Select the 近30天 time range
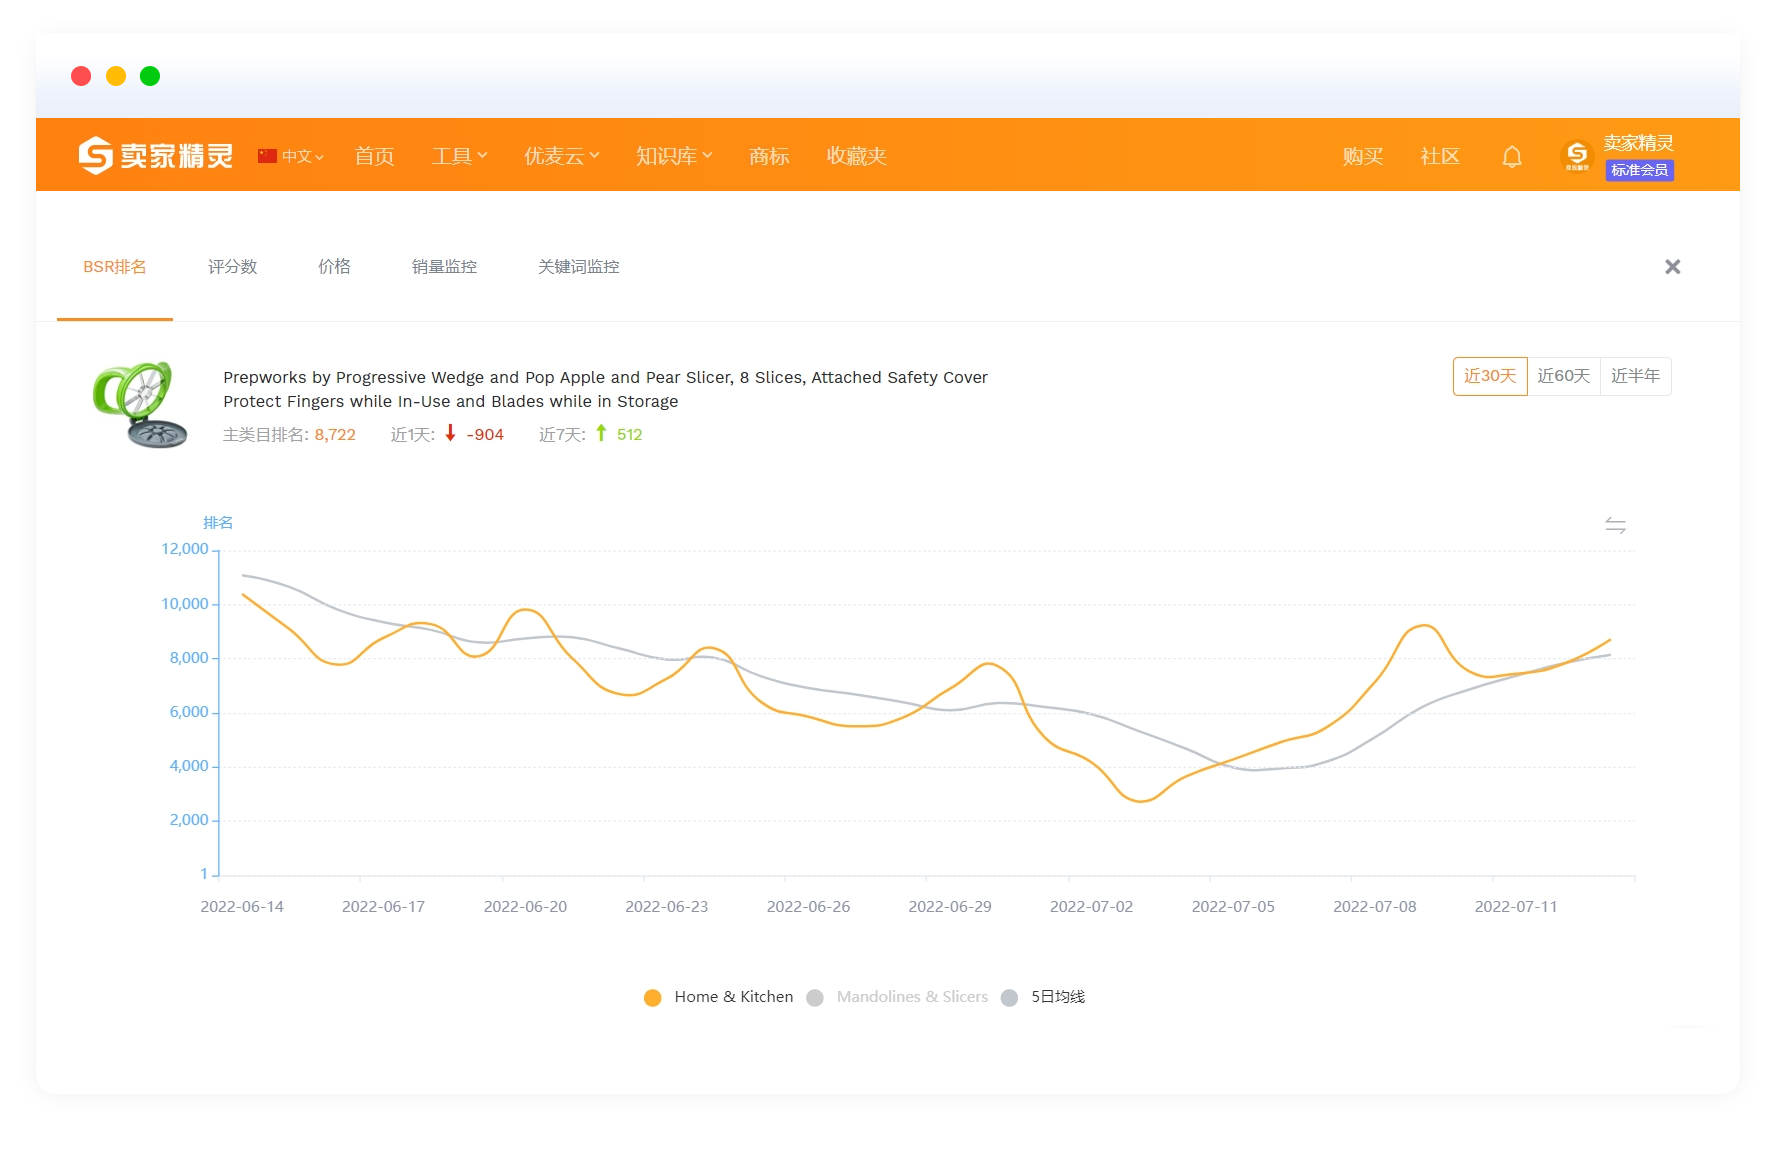Image resolution: width=1776 pixels, height=1150 pixels. 1490,376
